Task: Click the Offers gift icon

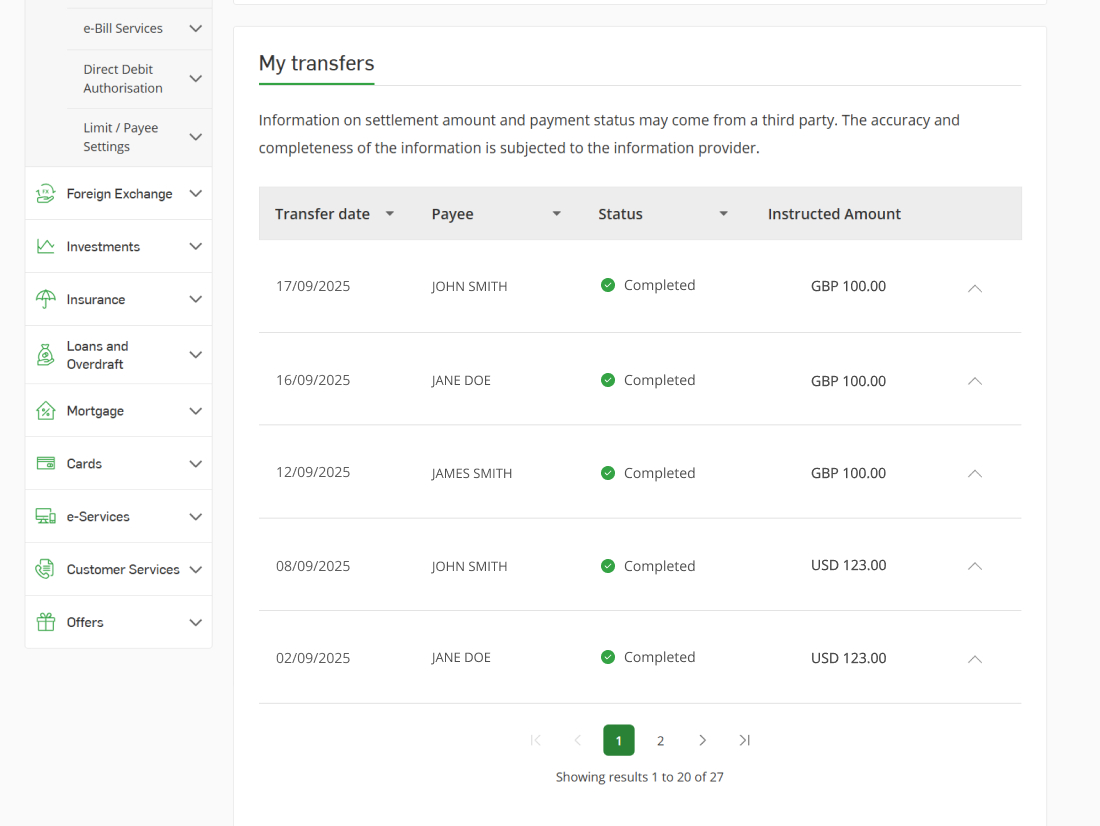Action: pos(45,622)
